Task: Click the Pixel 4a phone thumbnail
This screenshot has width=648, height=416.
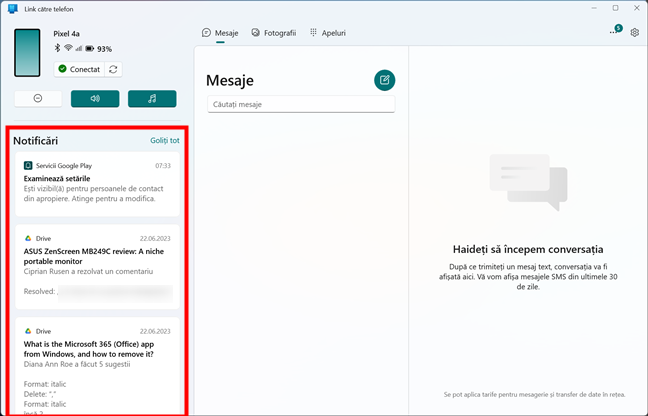Action: coord(27,53)
